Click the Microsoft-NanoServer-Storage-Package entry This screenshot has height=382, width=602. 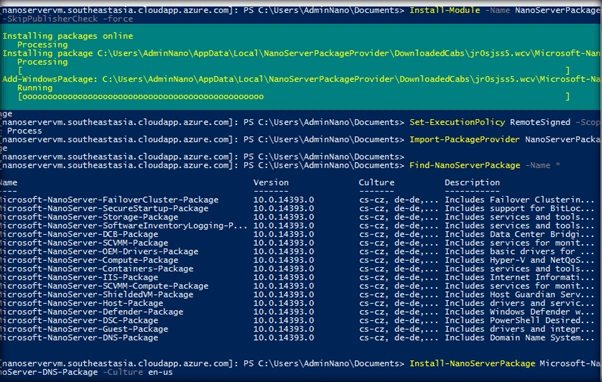tap(89, 217)
